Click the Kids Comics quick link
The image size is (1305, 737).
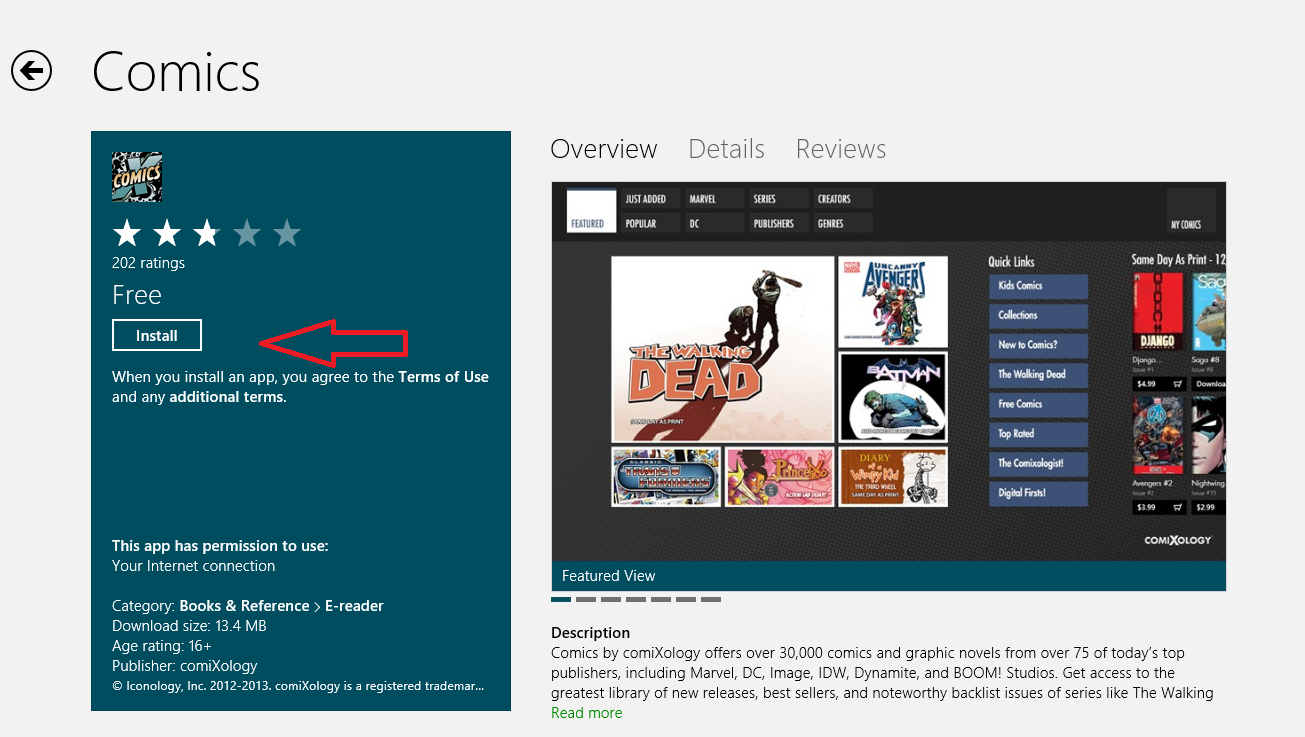pos(1038,286)
